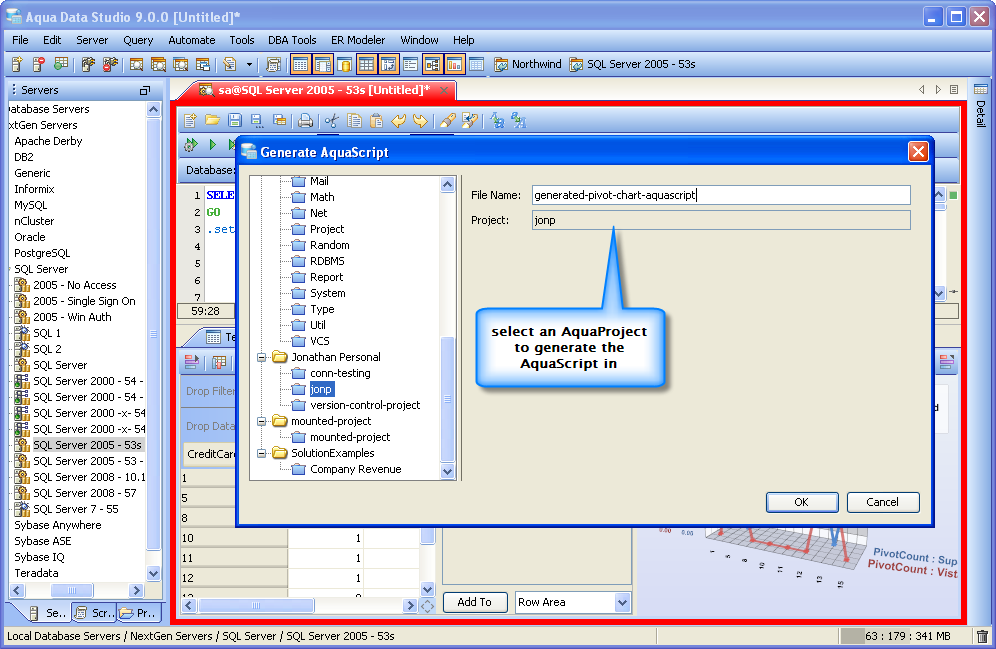Open the ER Modeler menu
The image size is (996, 649).
358,40
